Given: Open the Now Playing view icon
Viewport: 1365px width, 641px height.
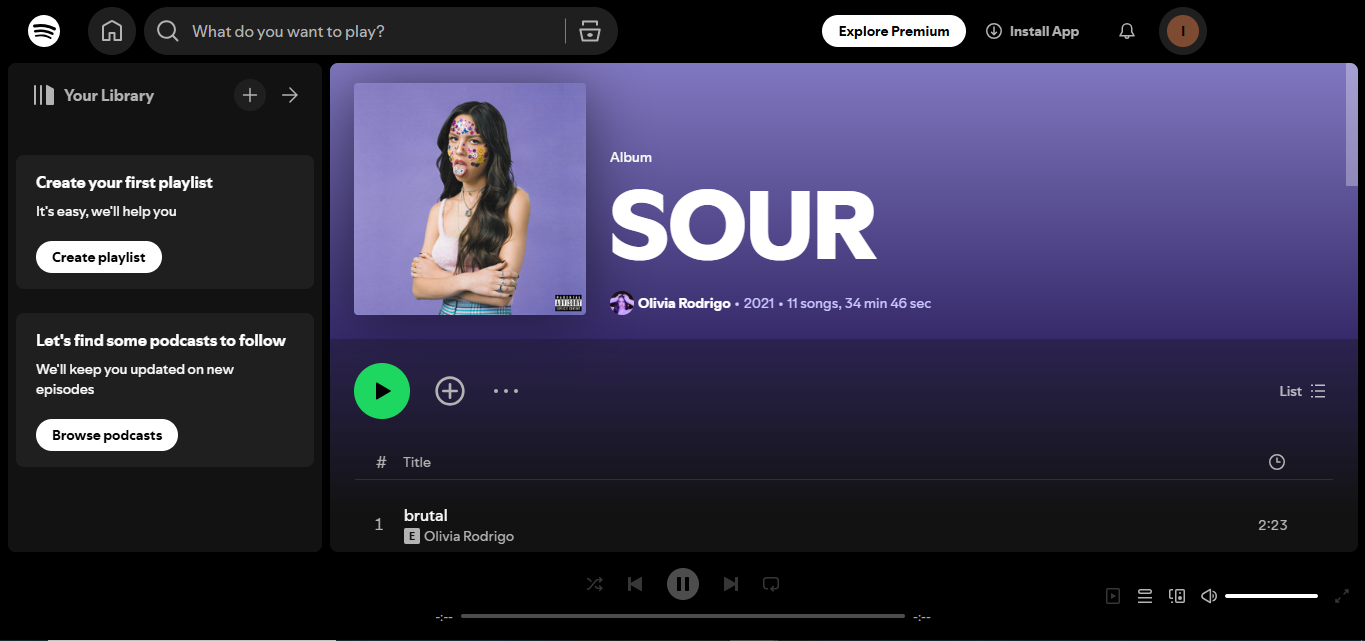Looking at the screenshot, I should click(1112, 595).
